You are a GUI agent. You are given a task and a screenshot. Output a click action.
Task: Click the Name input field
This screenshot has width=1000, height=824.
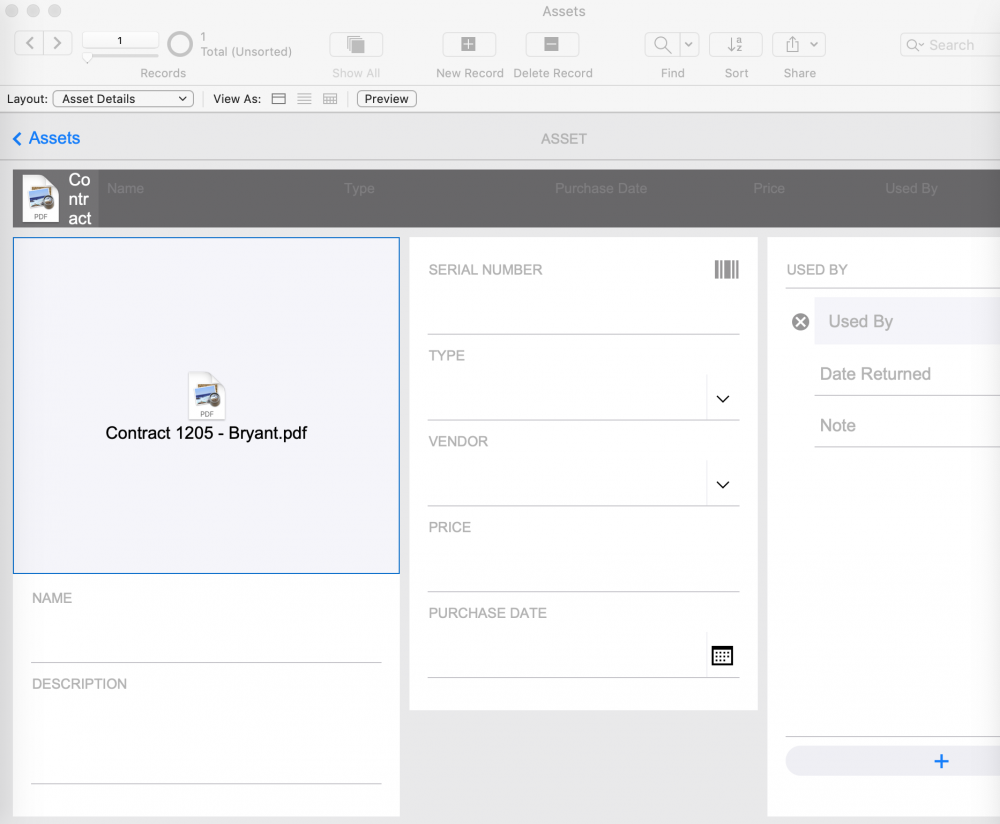click(206, 638)
